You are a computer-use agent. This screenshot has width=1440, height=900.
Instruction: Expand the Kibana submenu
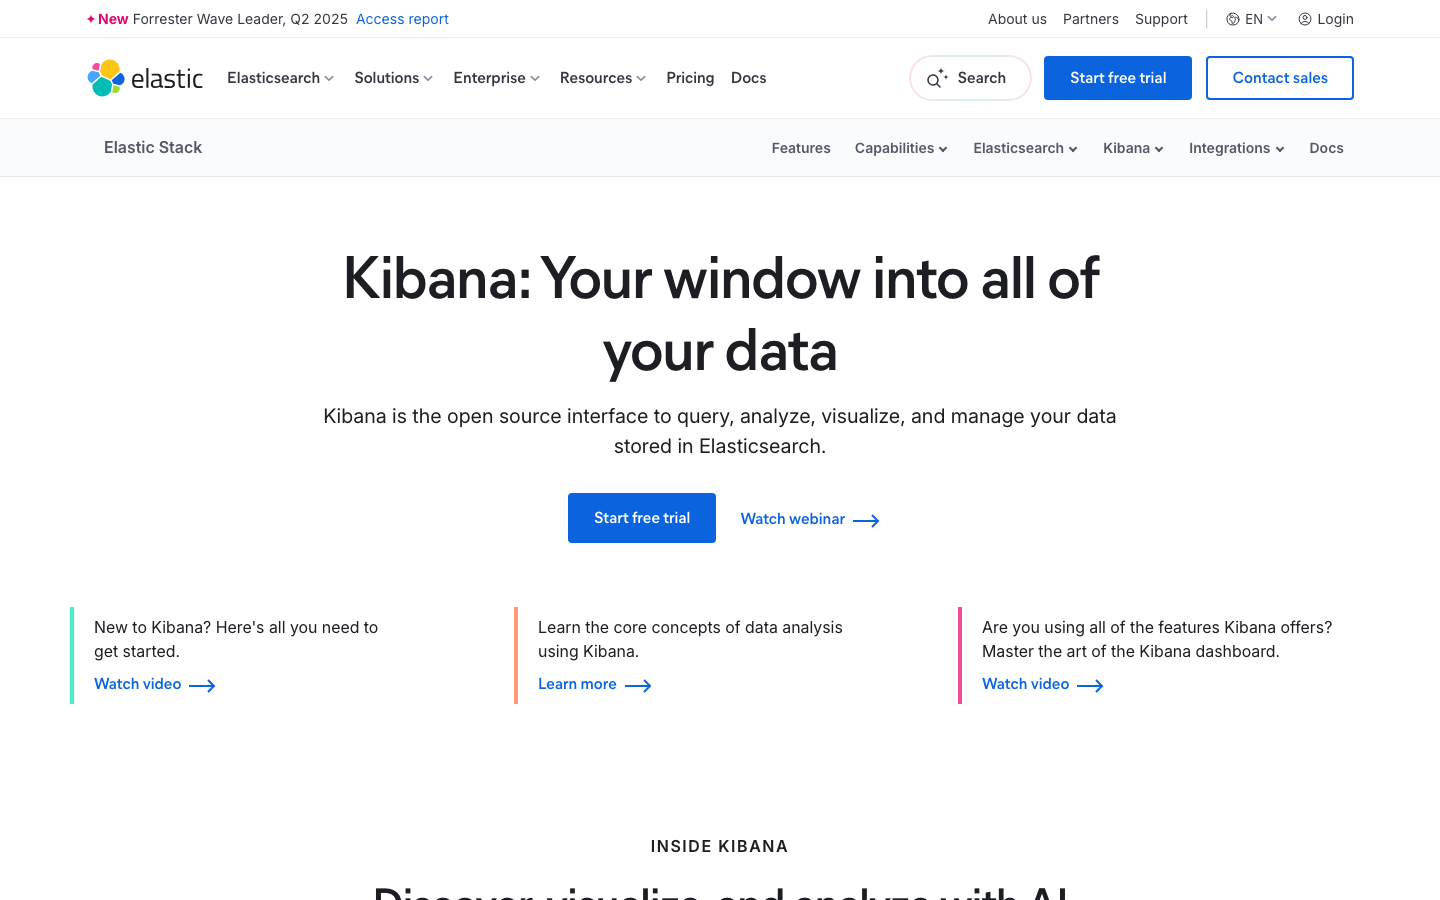click(1133, 148)
